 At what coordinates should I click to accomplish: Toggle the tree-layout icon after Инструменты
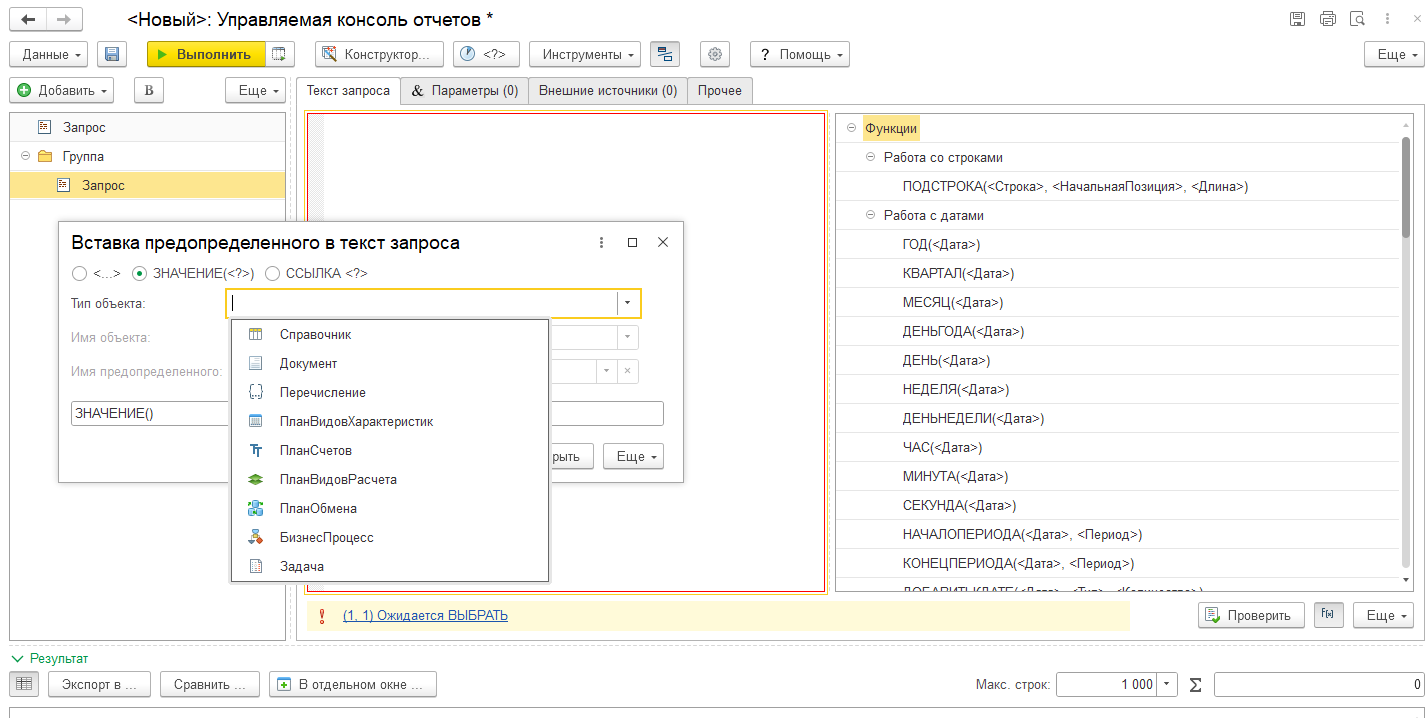pos(664,54)
